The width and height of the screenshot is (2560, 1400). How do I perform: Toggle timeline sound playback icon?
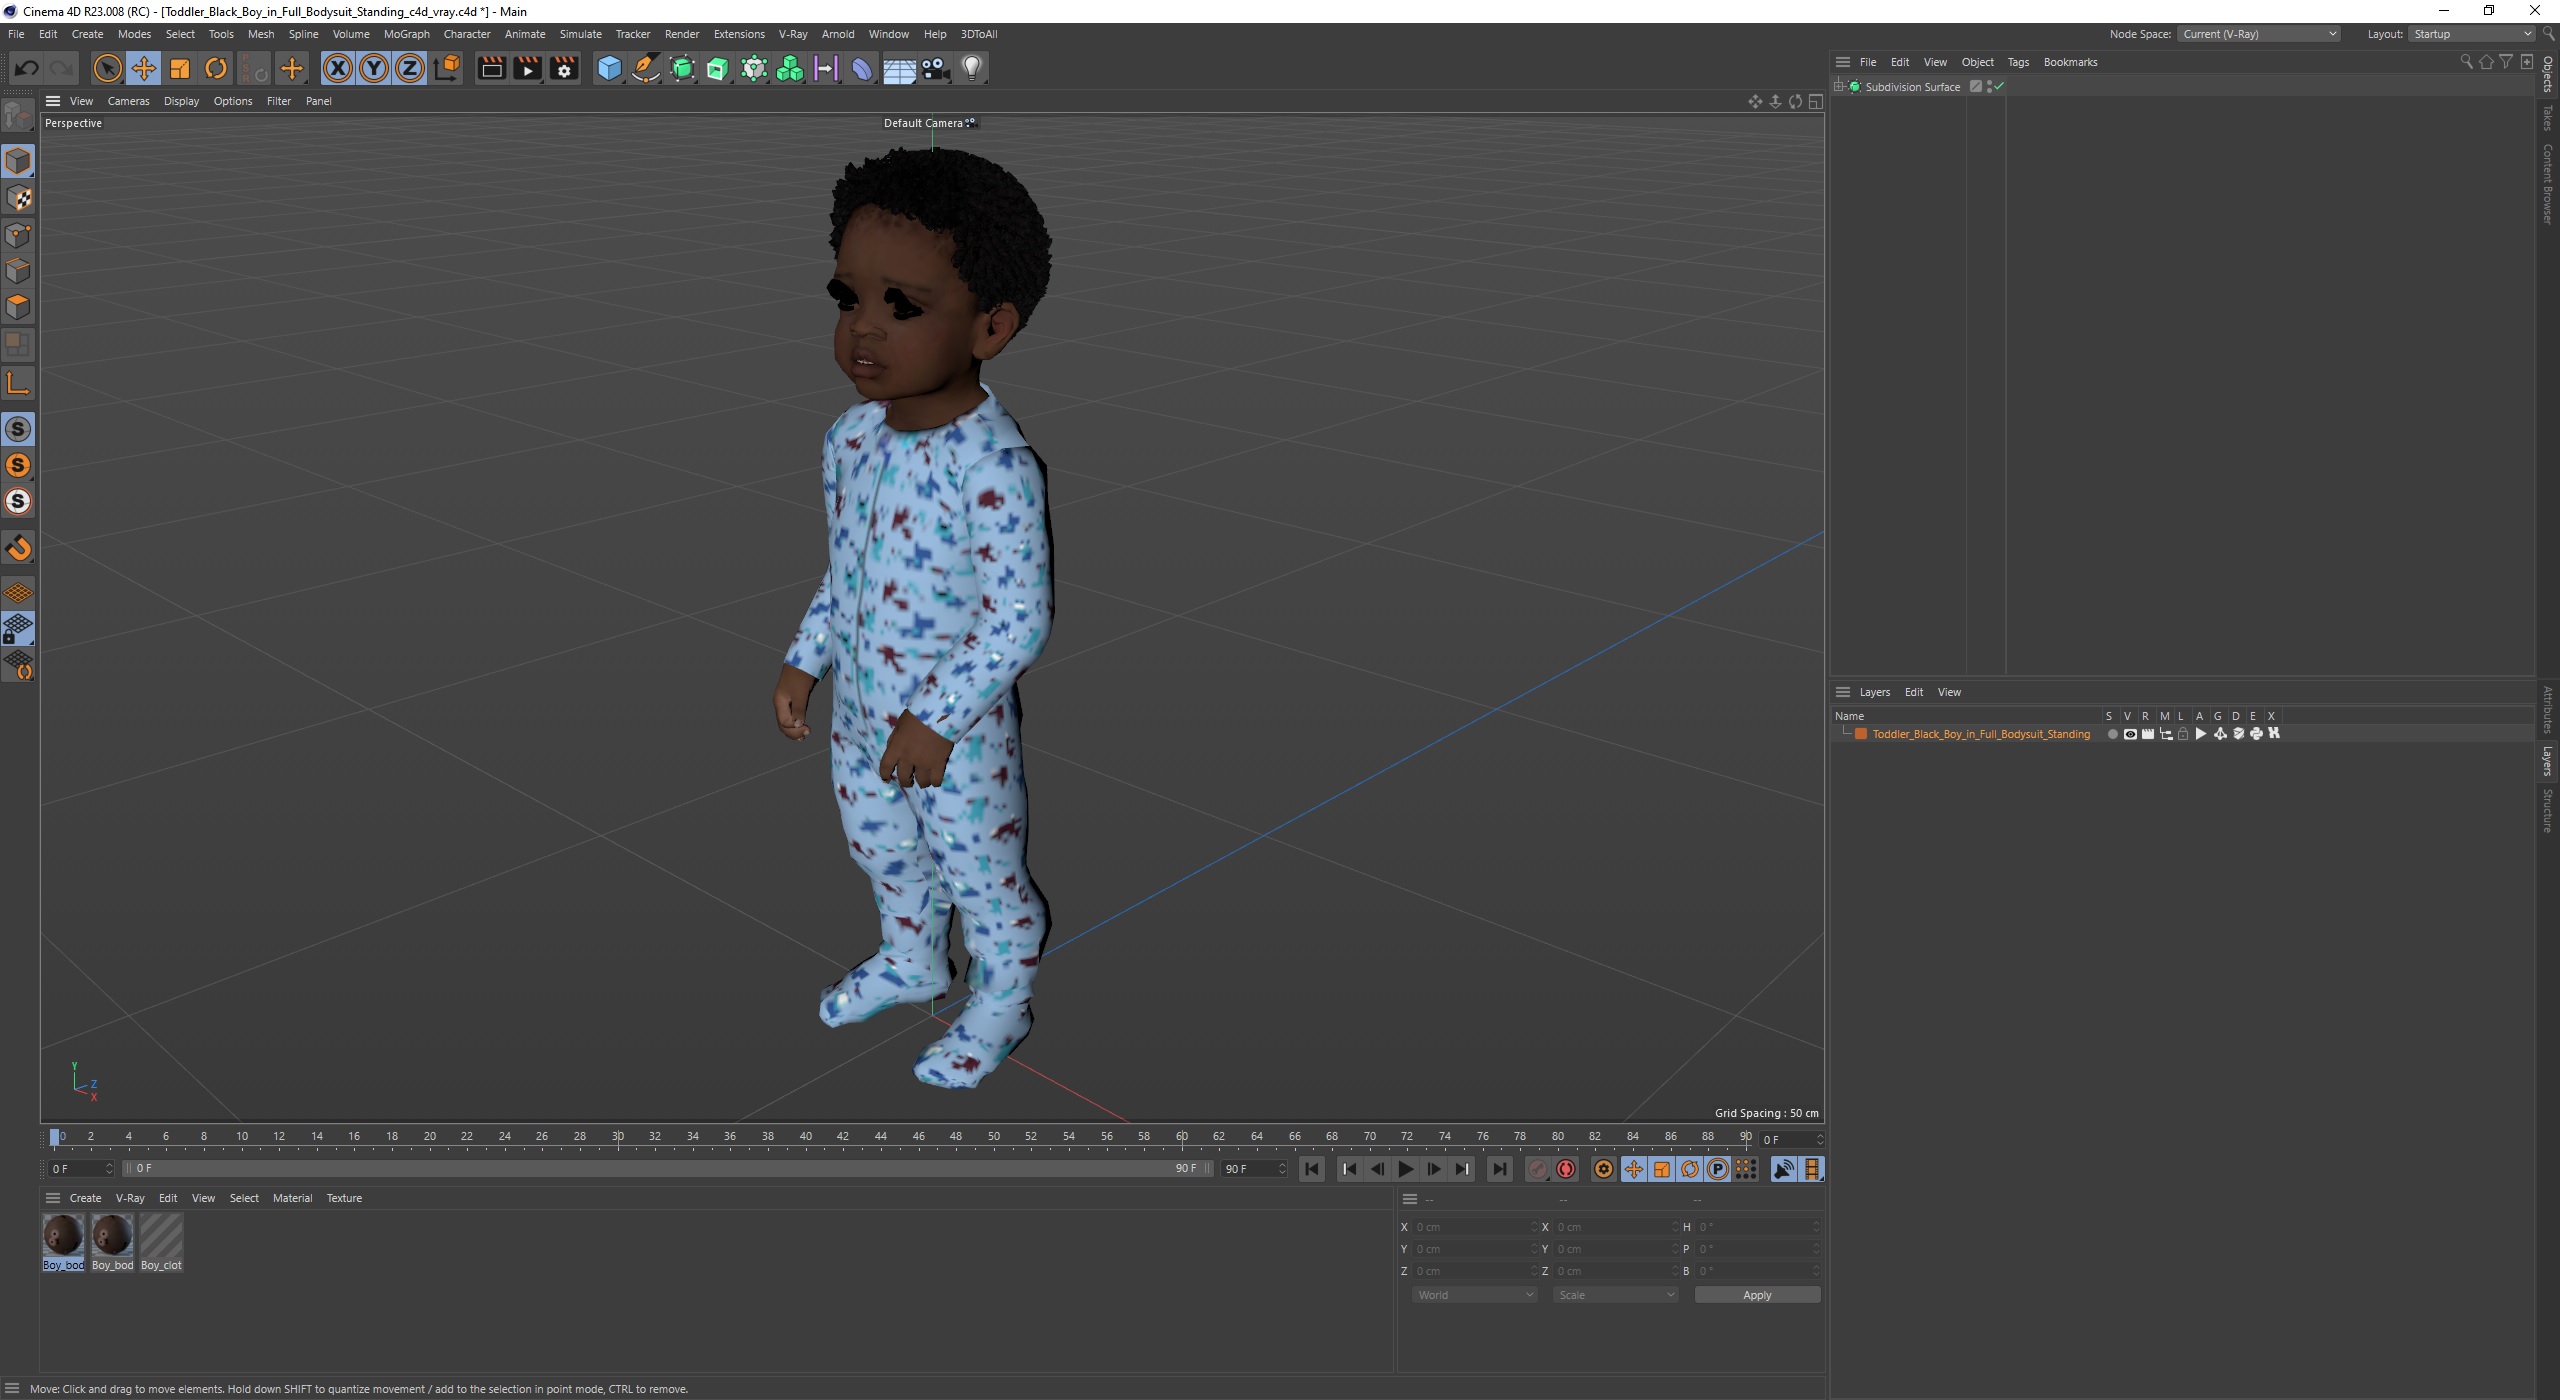pos(1784,1169)
